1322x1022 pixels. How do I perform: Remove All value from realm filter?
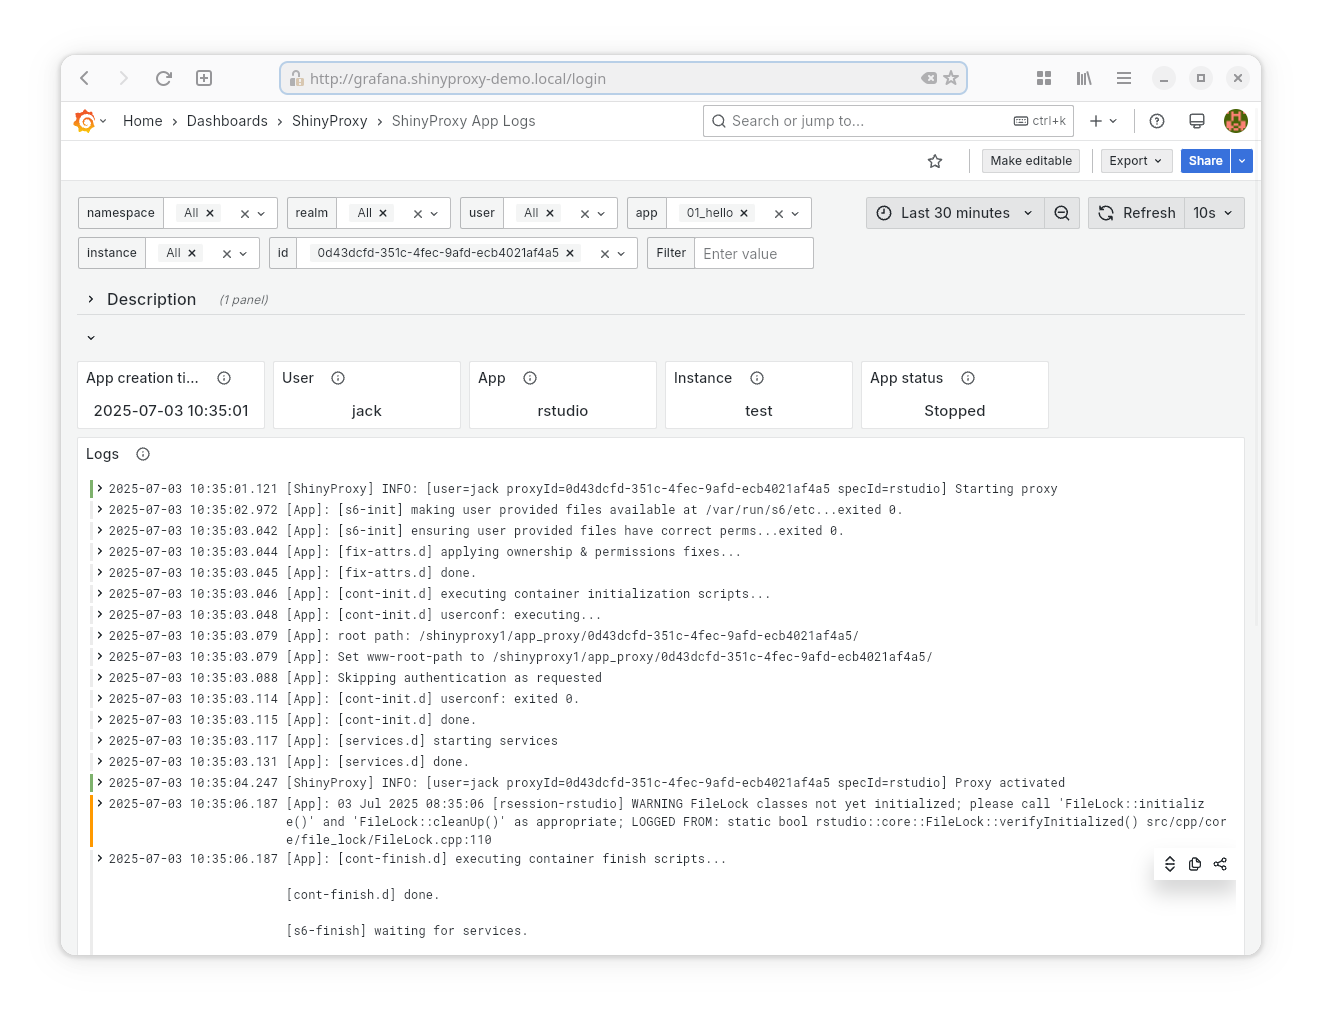coord(383,213)
